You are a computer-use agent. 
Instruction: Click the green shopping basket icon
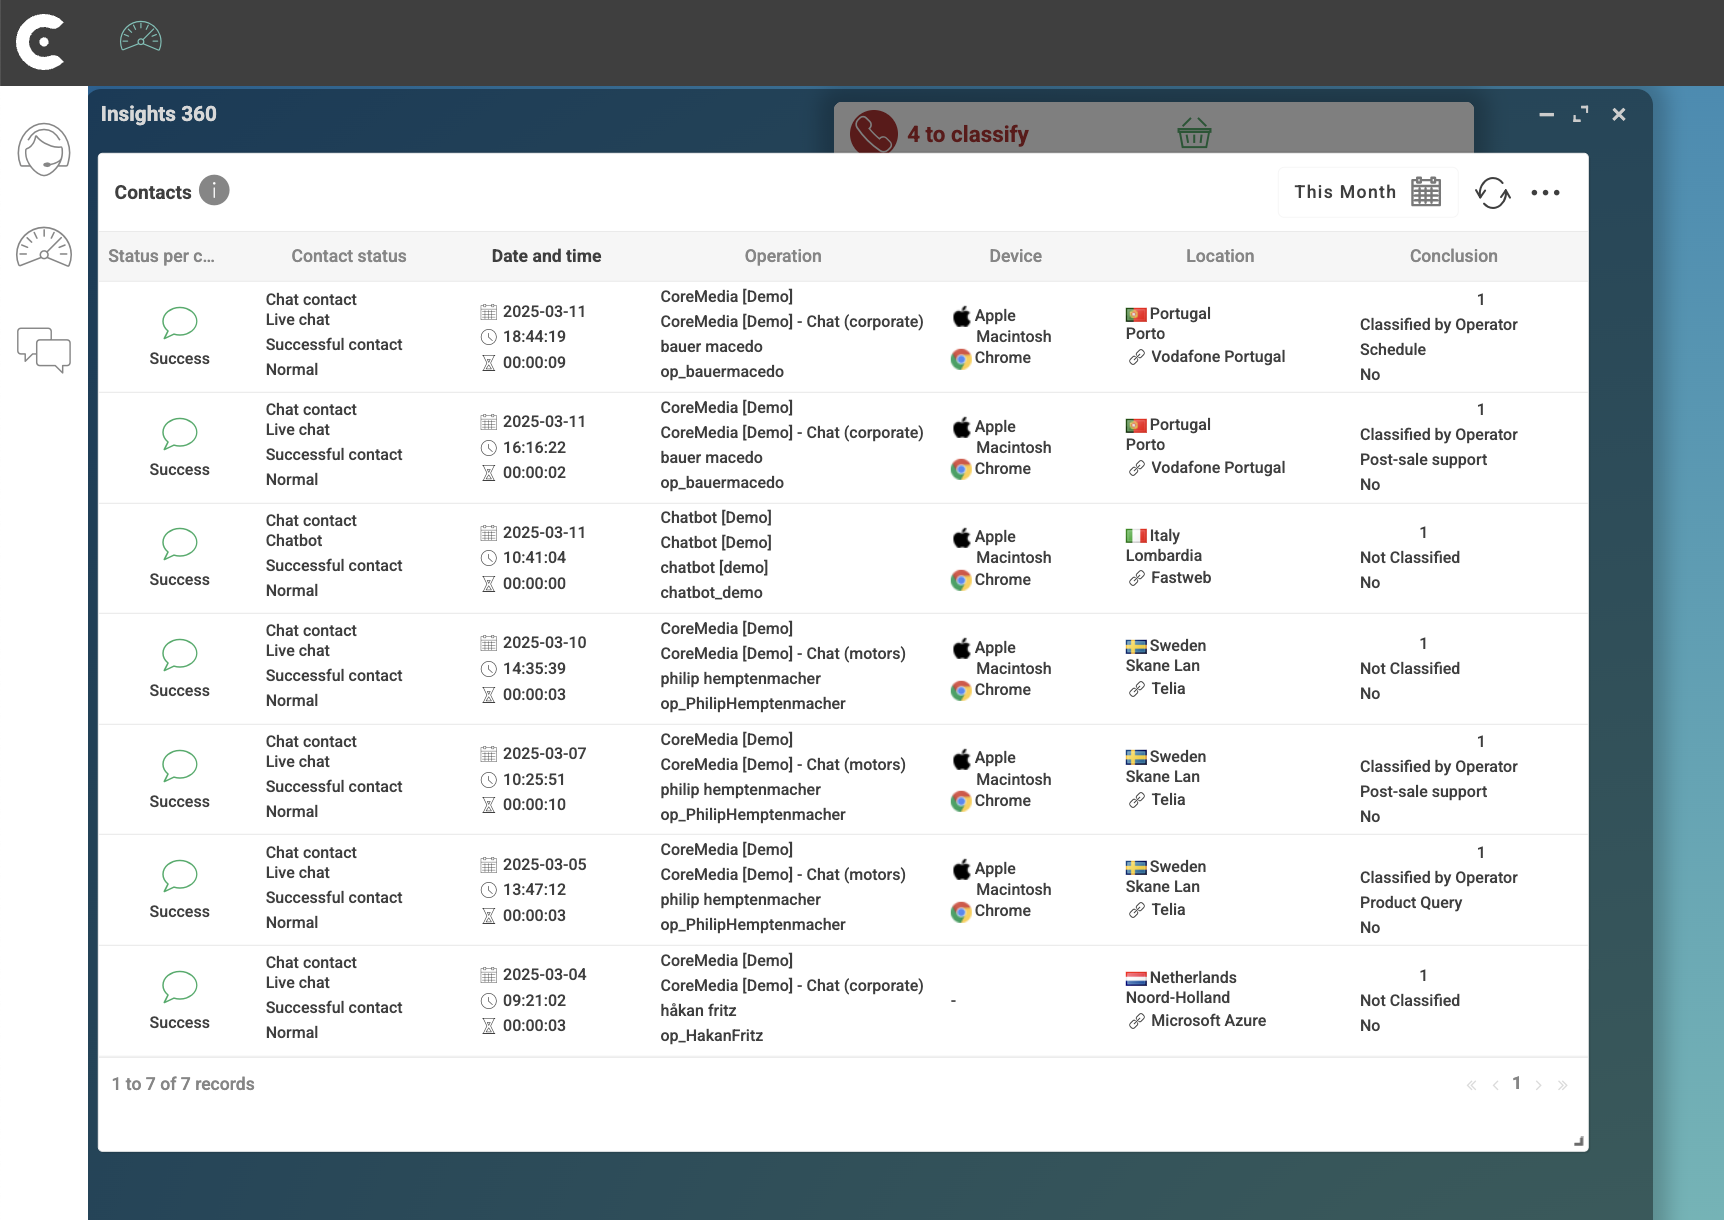(x=1194, y=132)
